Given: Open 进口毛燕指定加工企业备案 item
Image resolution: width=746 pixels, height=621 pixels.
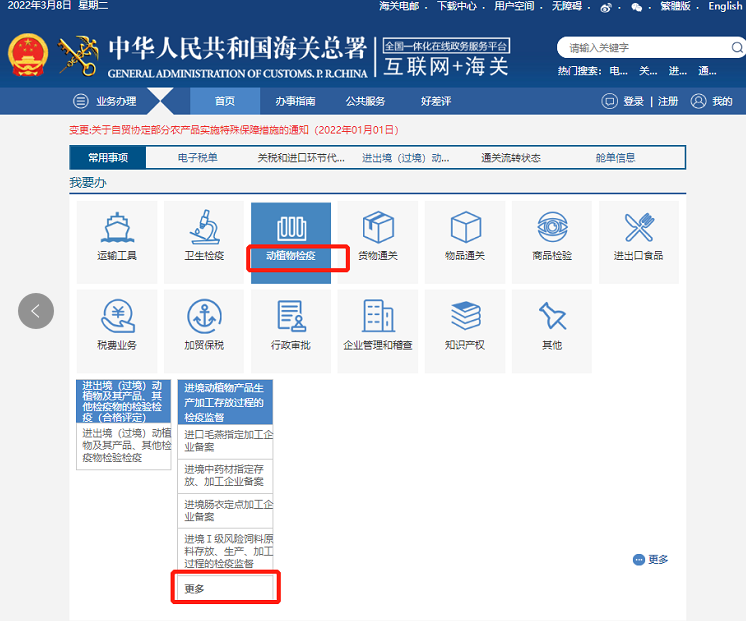Looking at the screenshot, I should pyautogui.click(x=226, y=441).
